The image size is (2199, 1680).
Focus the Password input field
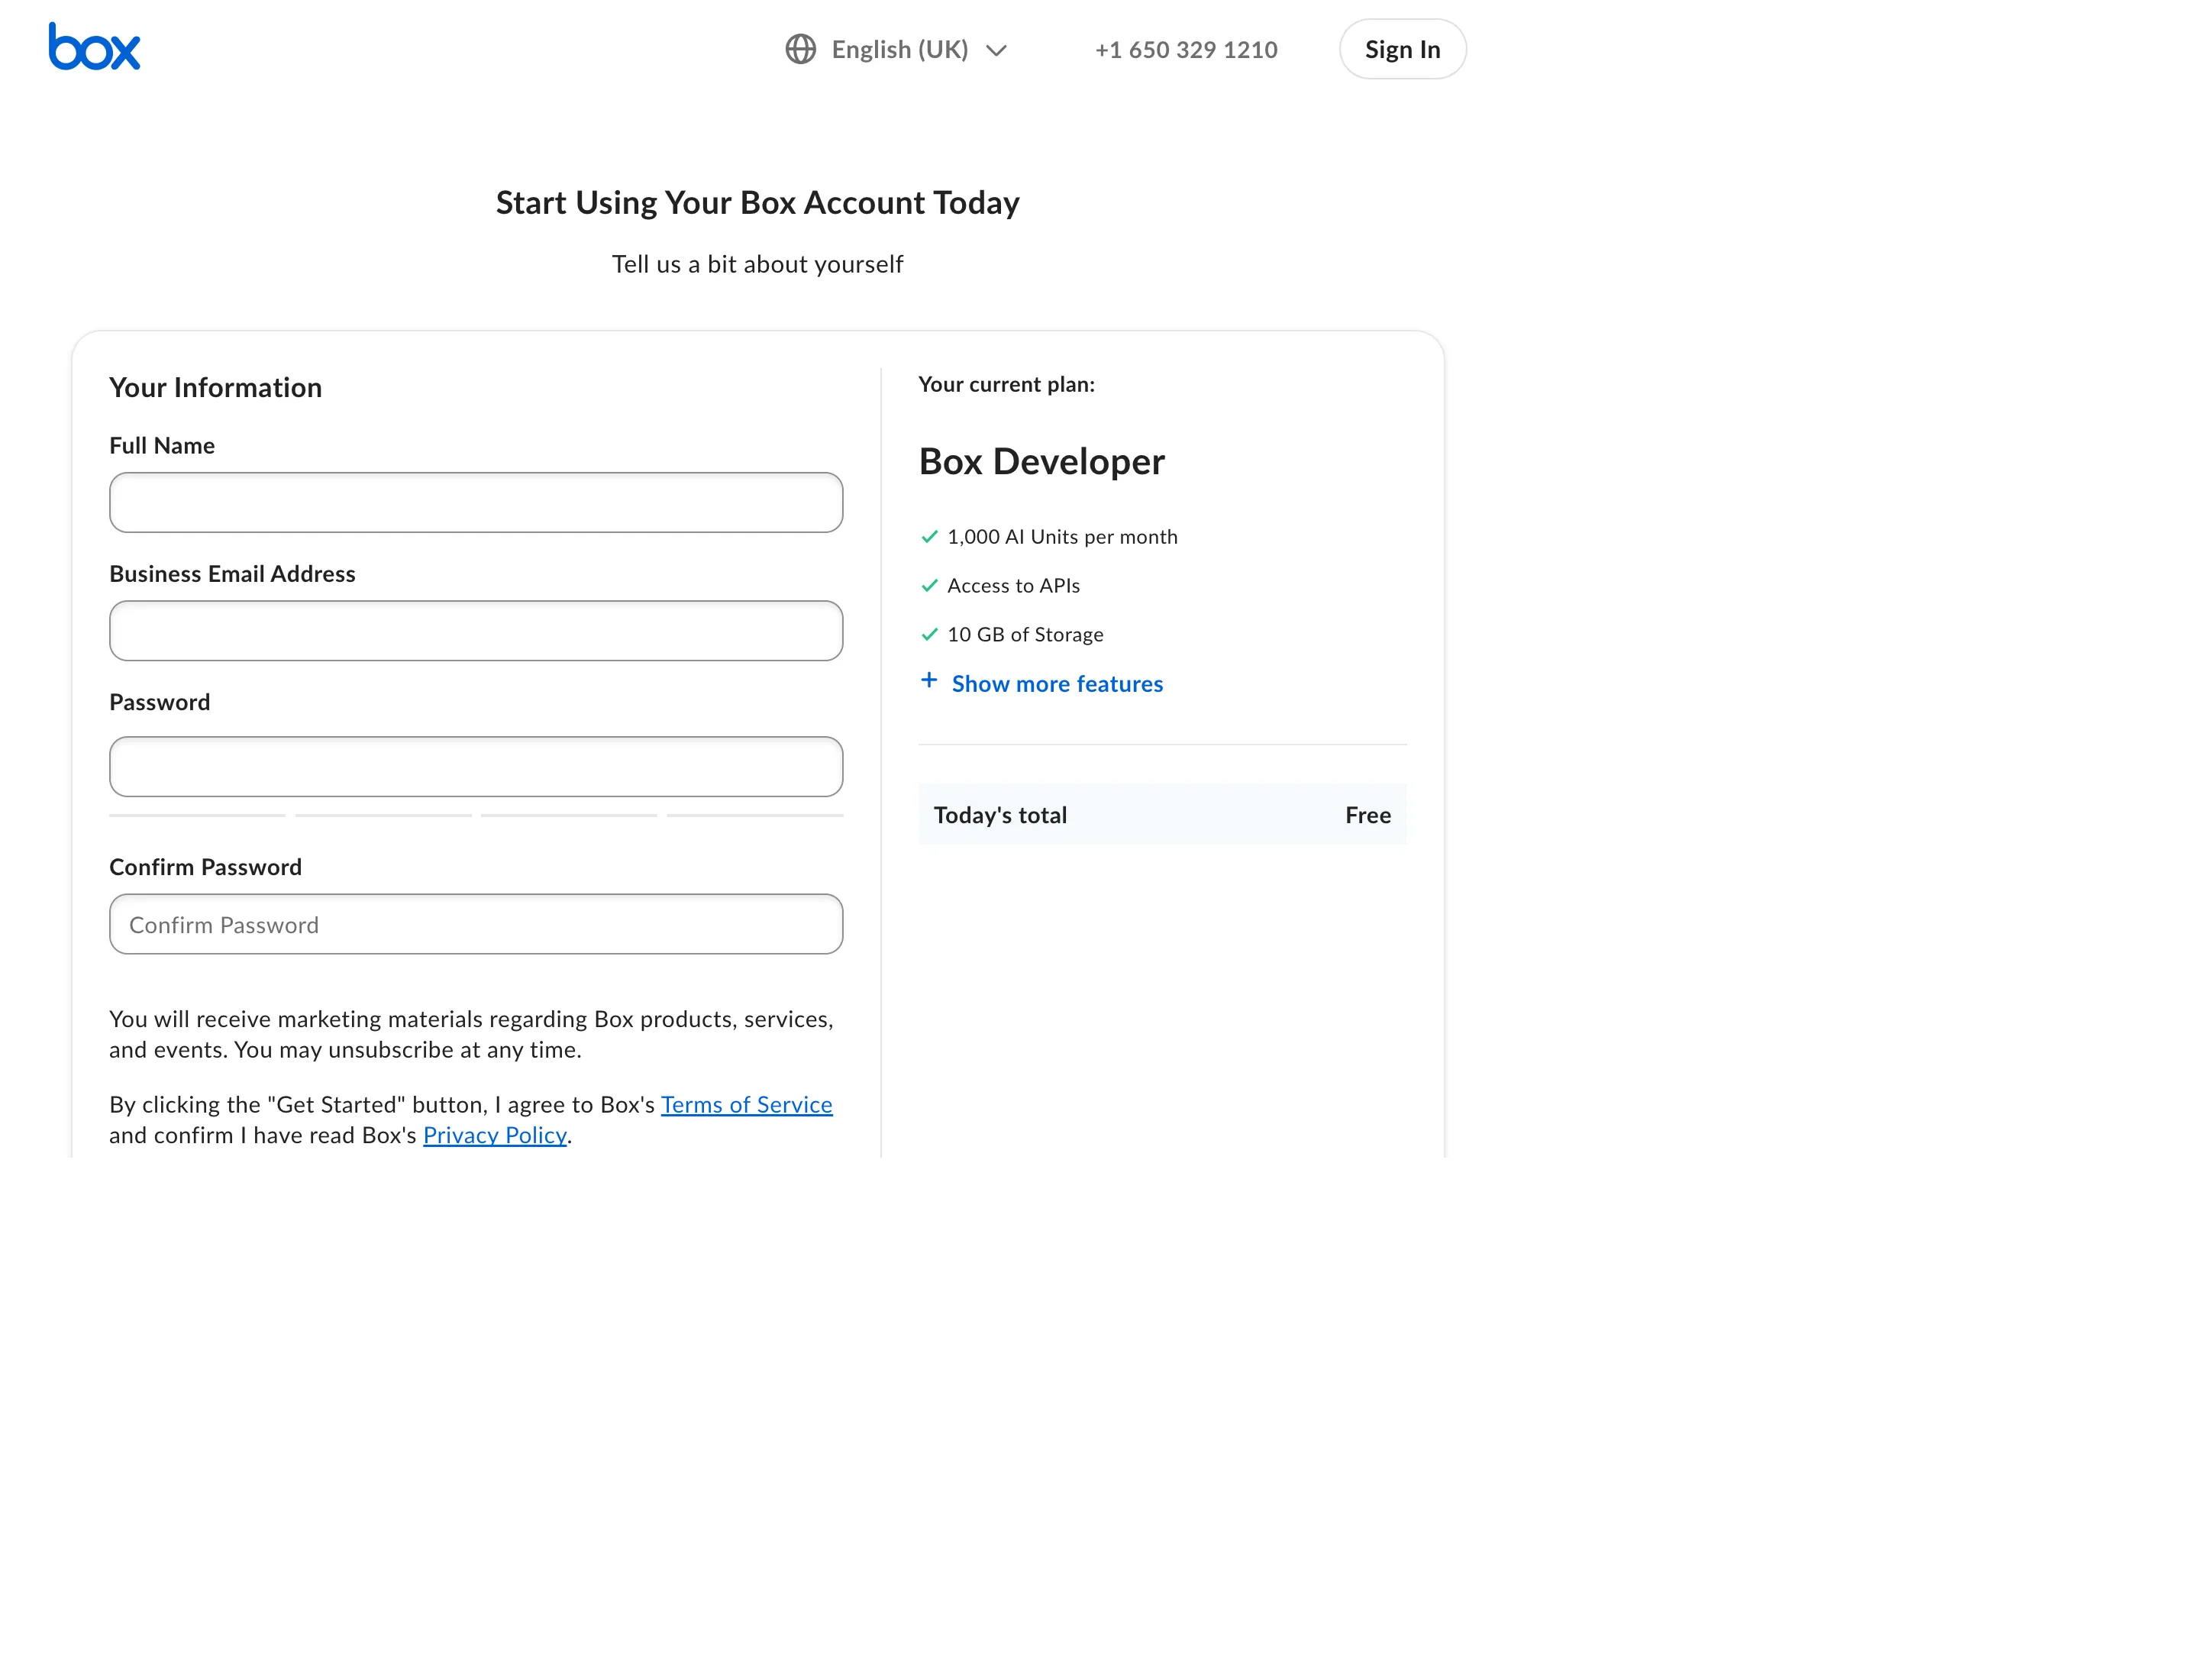click(x=476, y=767)
